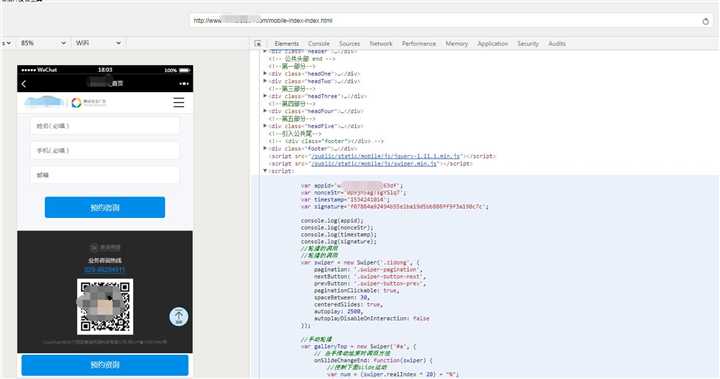Click the QR code image
Image resolution: width=720 pixels, height=379 pixels.
click(105, 307)
